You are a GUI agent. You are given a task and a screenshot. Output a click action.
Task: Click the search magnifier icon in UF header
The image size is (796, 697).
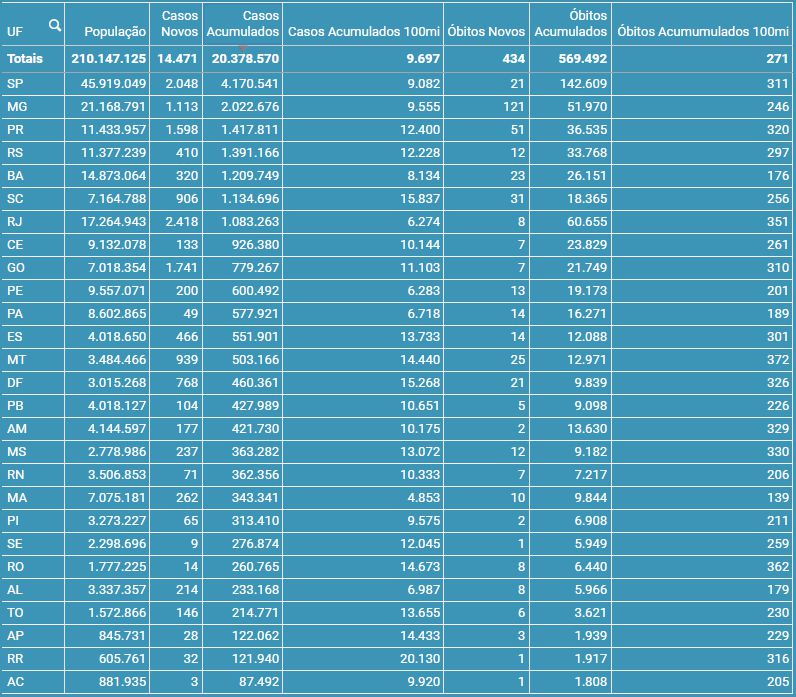point(55,25)
